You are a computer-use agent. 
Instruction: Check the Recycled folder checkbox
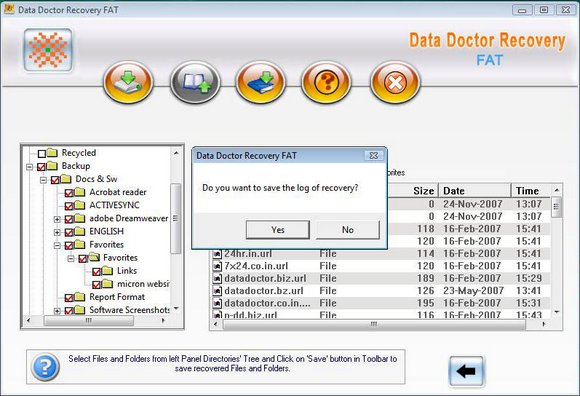click(x=42, y=153)
